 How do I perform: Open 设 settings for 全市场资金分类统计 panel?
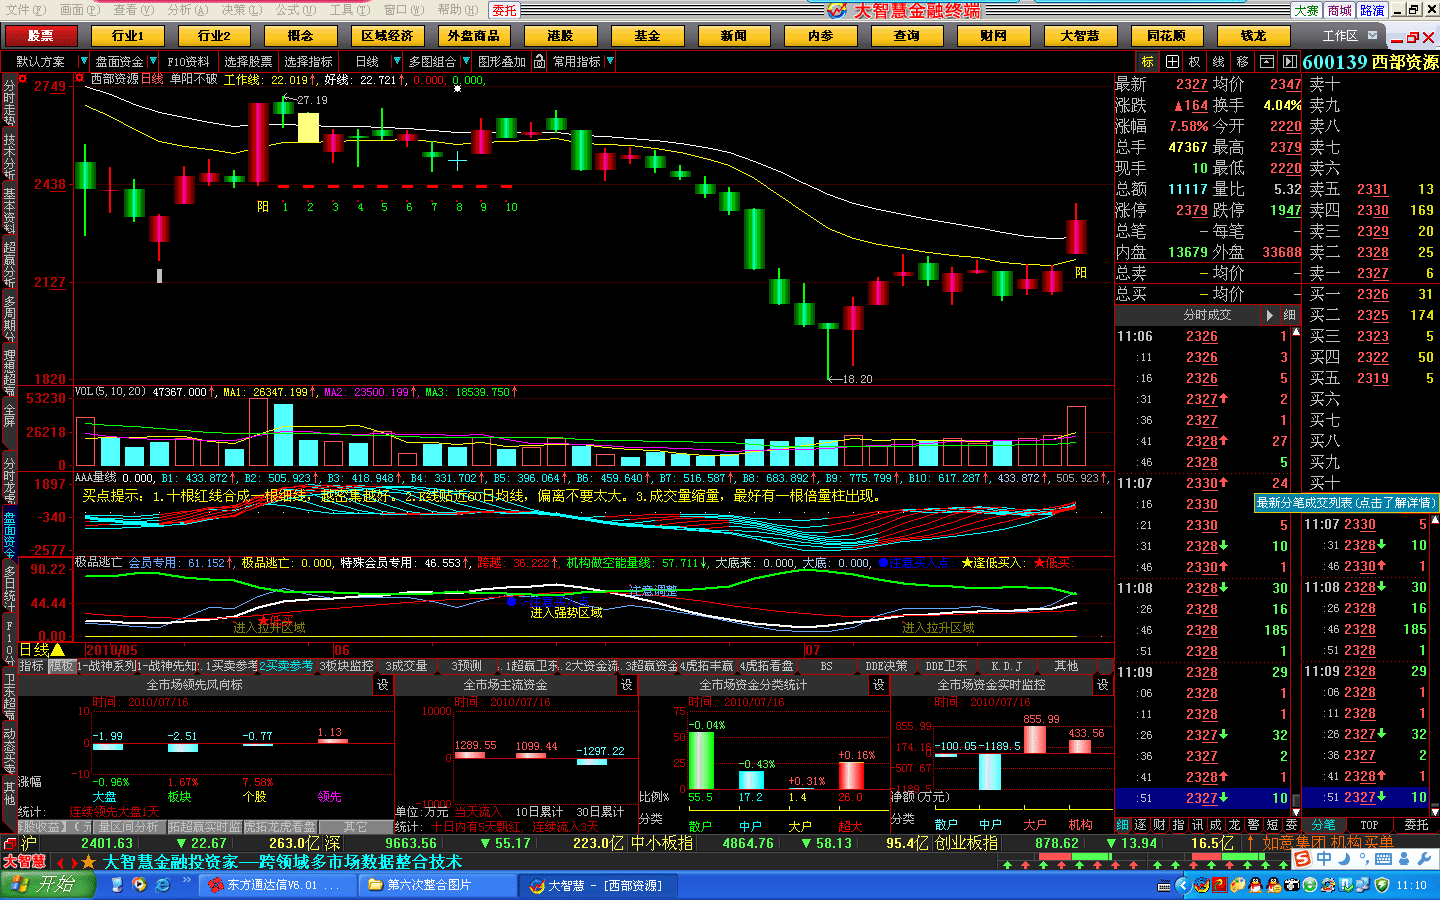(879, 685)
